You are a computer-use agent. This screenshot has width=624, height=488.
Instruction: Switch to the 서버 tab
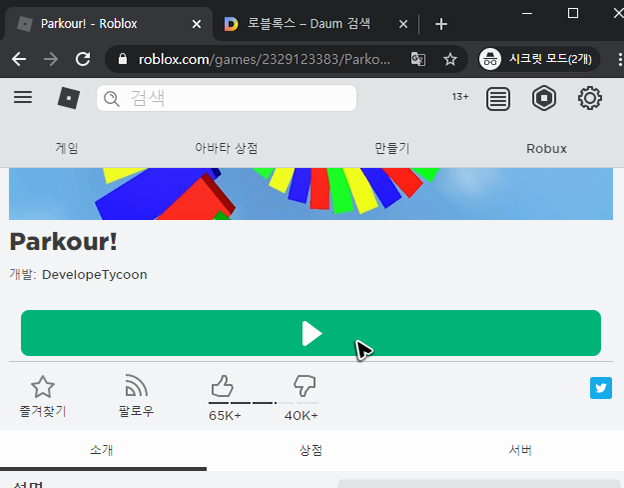tap(520, 450)
